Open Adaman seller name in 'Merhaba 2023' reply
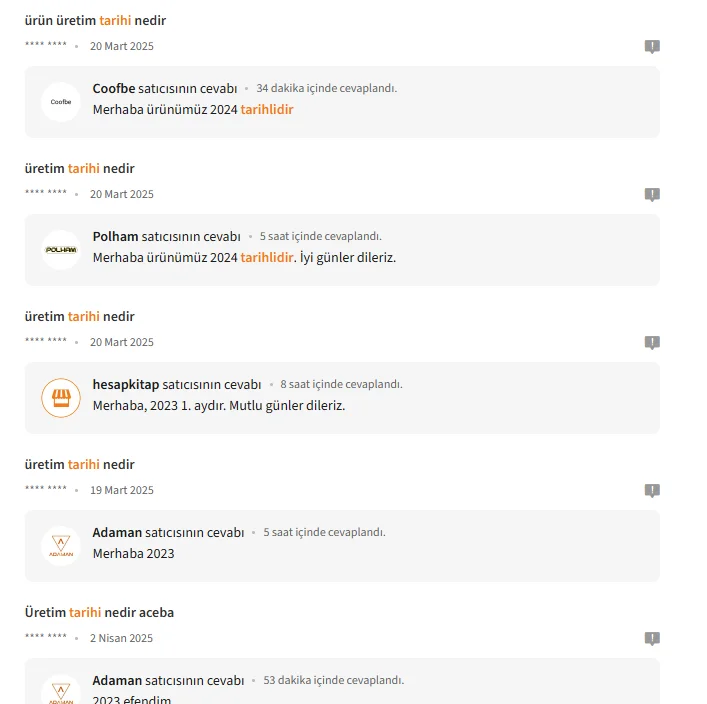 [117, 532]
